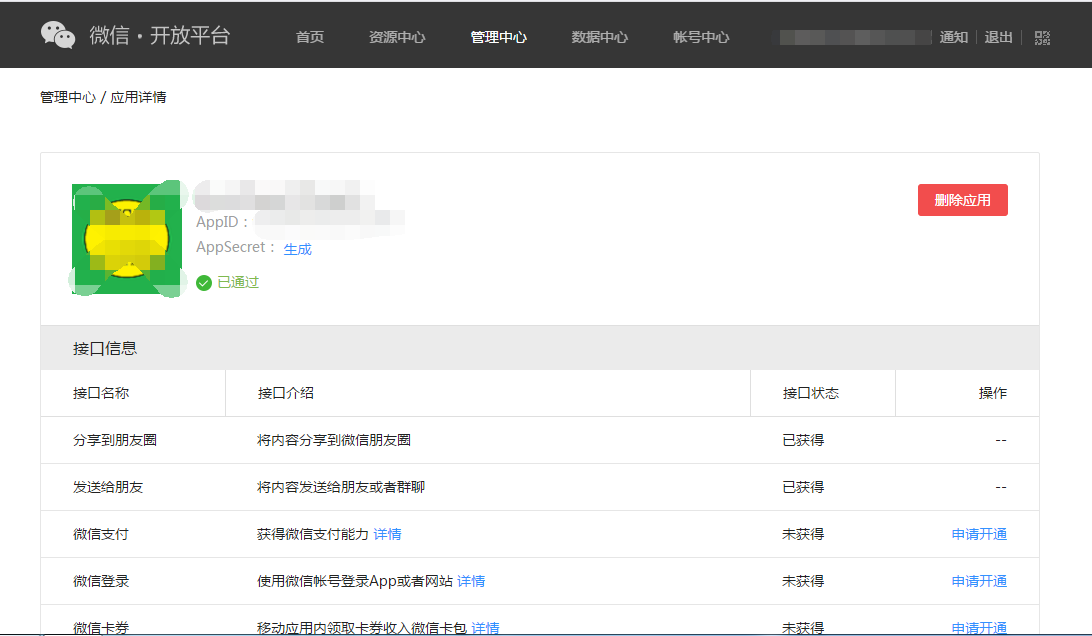Viewport: 1092px width, 636px height.
Task: Select the 微信登录 row name
Action: 101,581
